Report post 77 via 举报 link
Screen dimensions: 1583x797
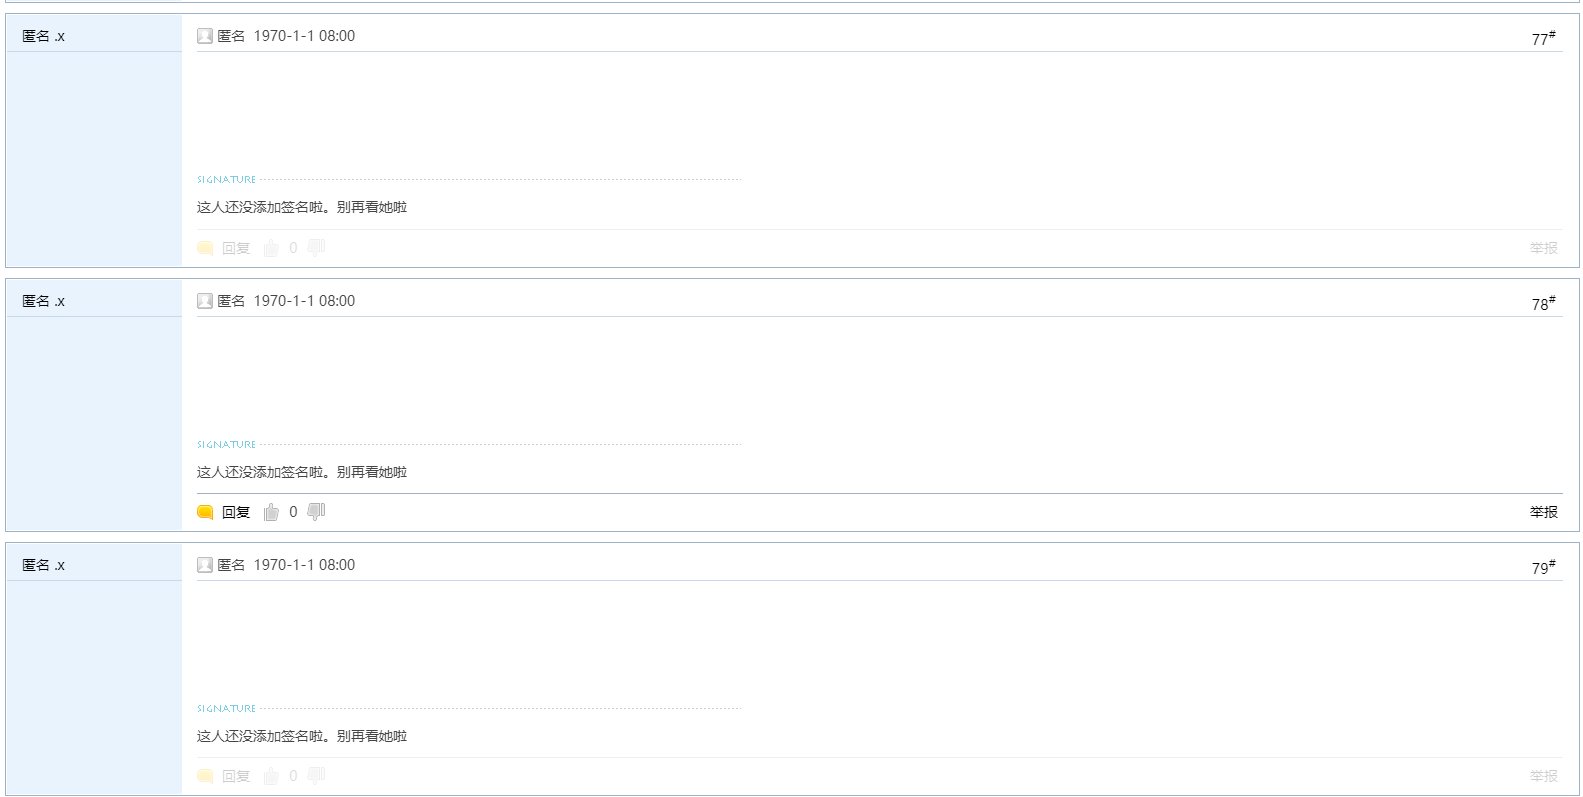pyautogui.click(x=1543, y=248)
